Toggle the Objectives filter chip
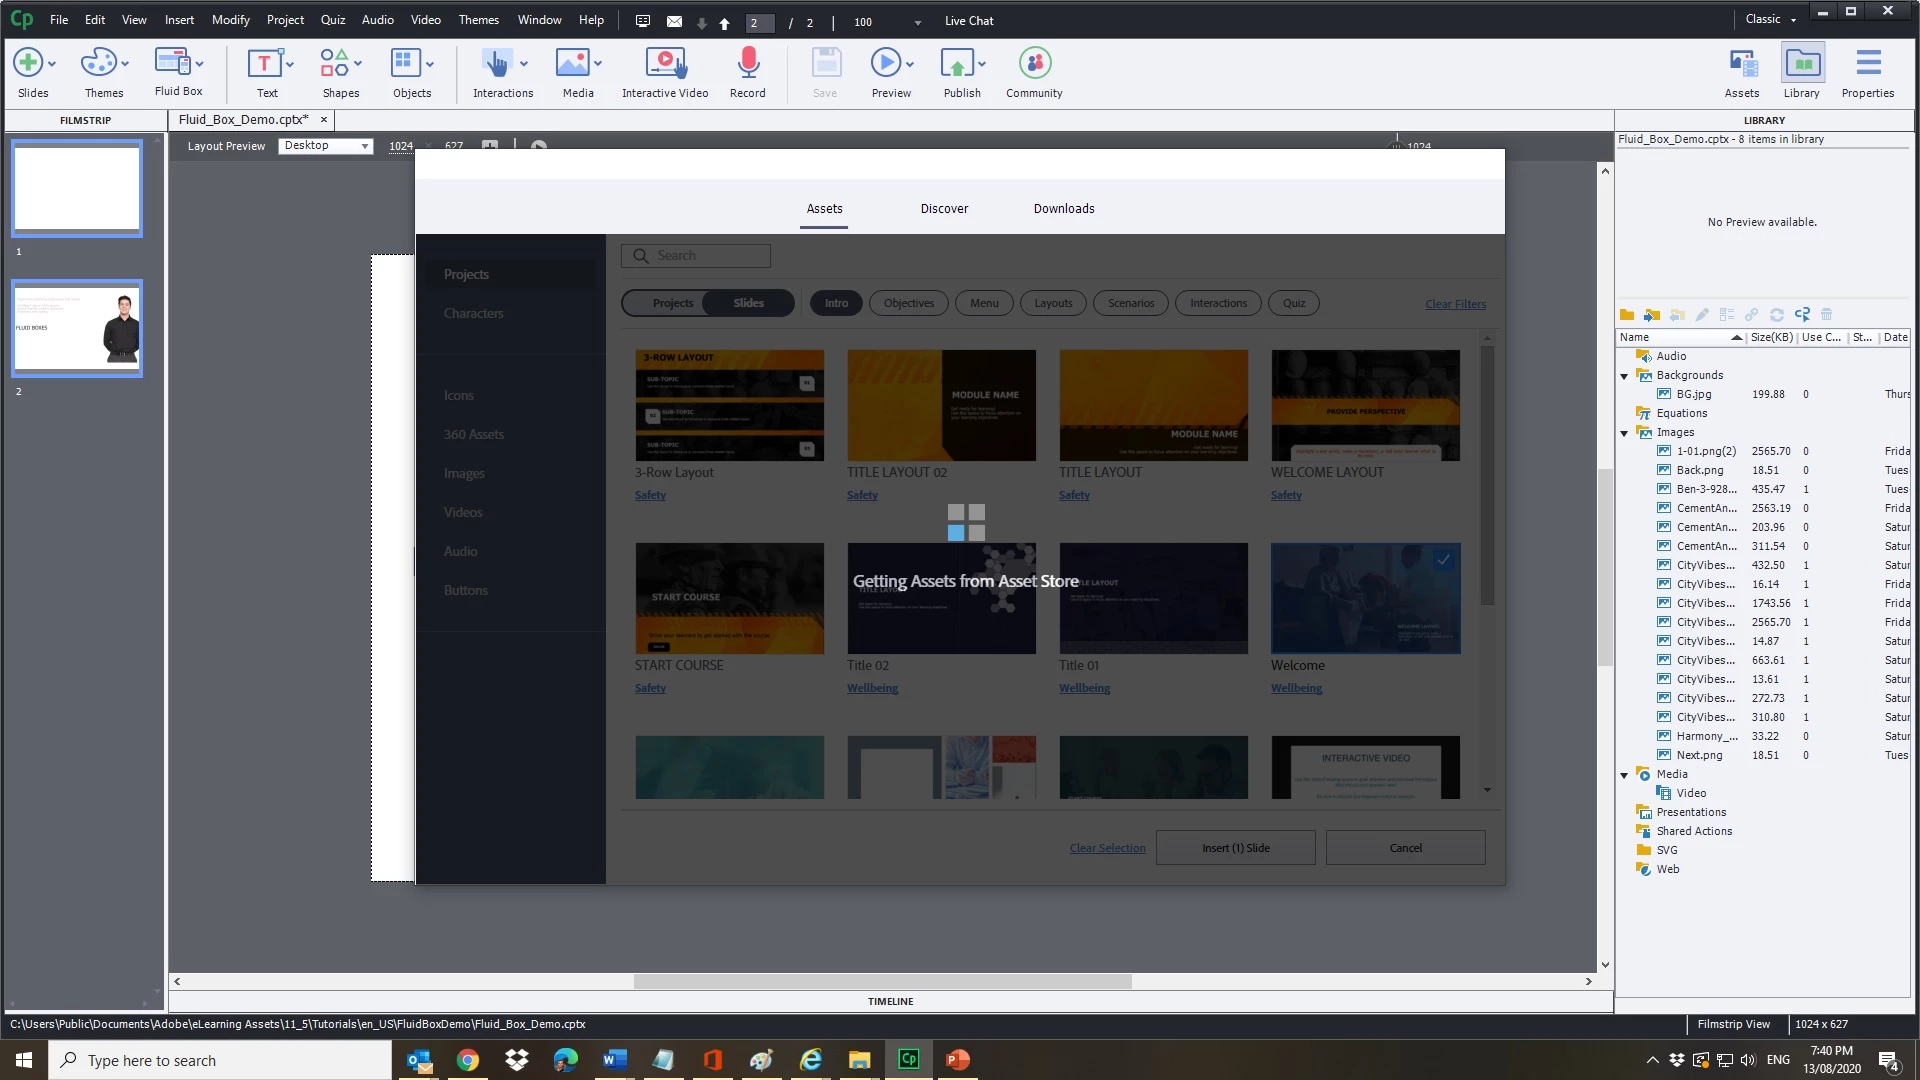This screenshot has width=1920, height=1080. [908, 303]
